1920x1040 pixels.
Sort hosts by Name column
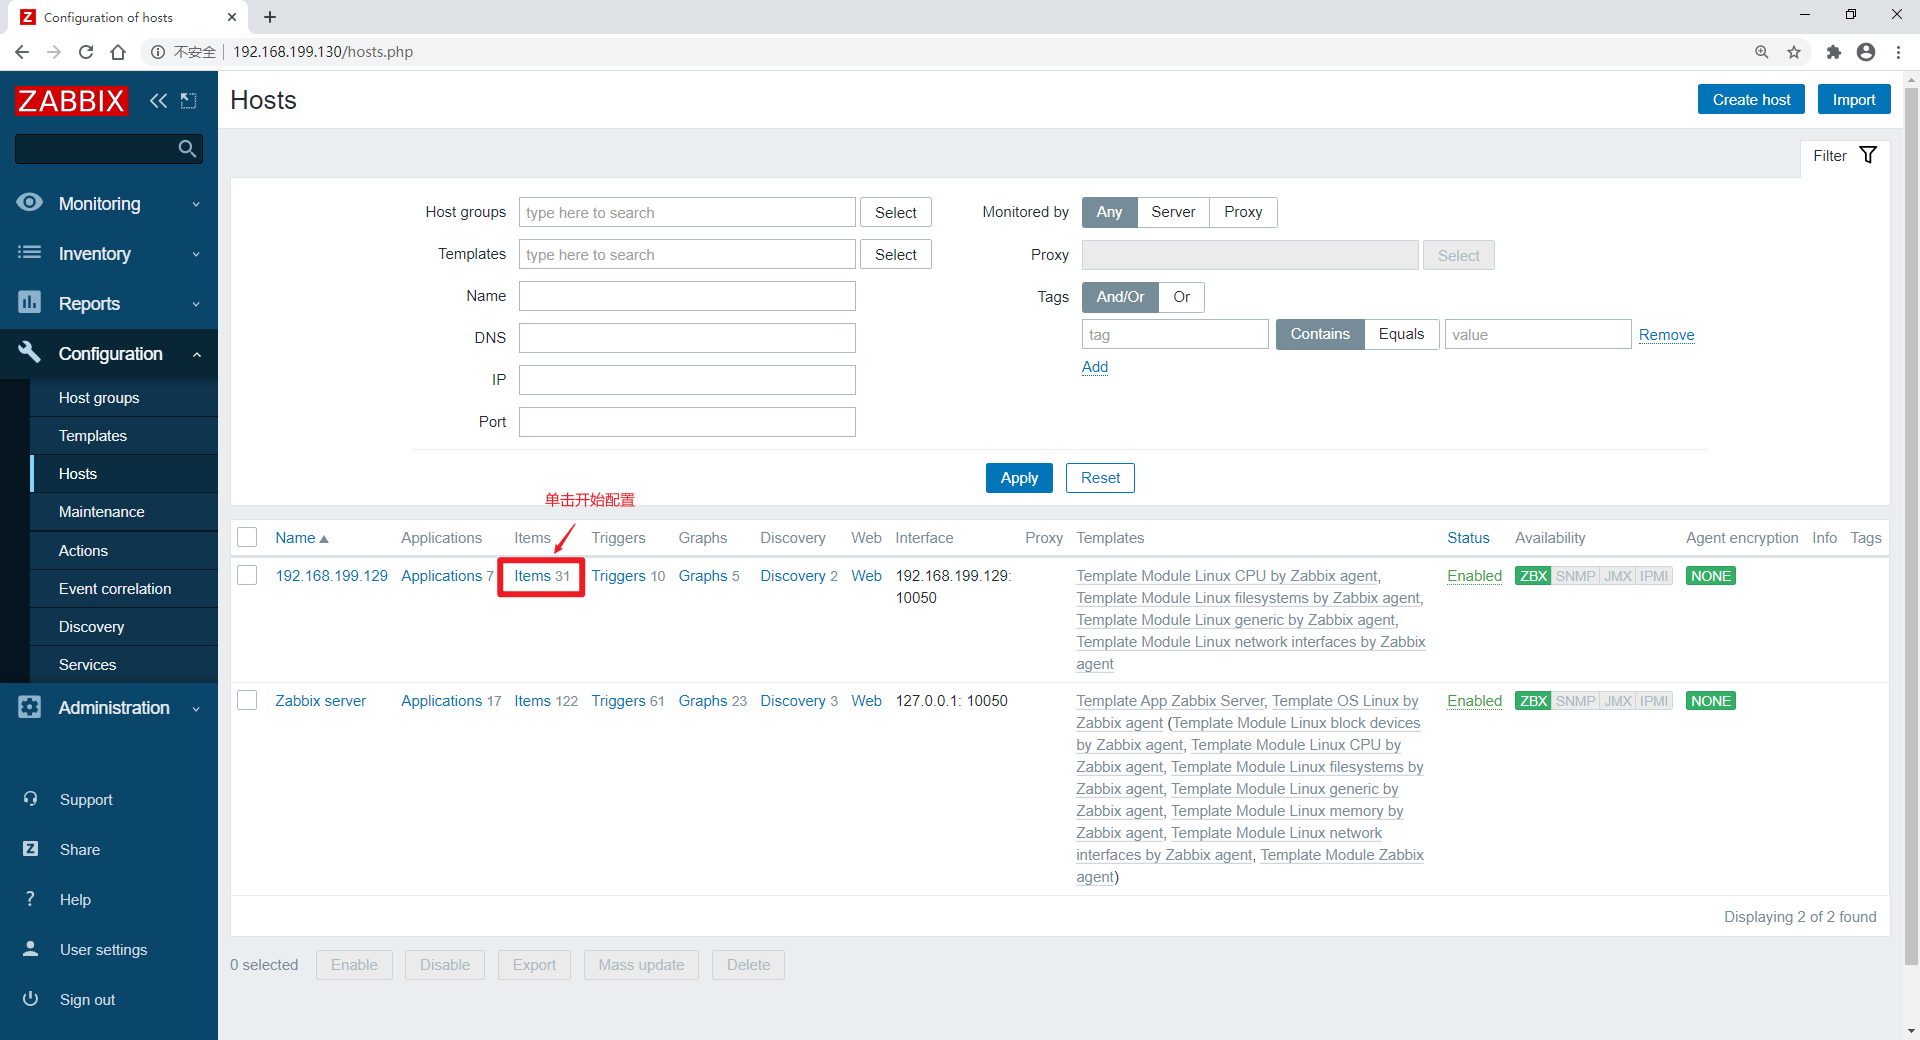pyautogui.click(x=301, y=538)
